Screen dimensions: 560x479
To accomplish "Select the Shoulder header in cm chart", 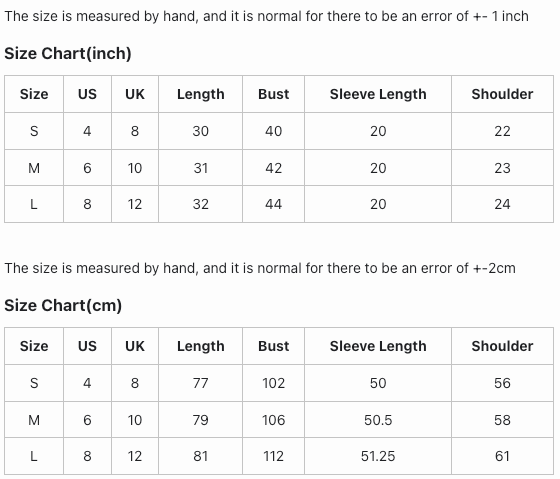I will click(502, 346).
